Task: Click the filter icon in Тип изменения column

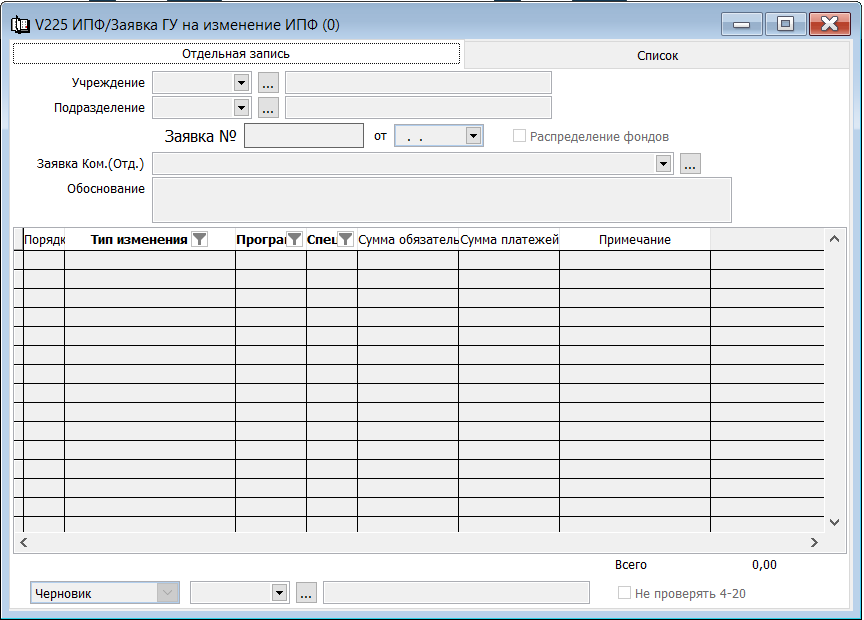Action: pos(200,239)
